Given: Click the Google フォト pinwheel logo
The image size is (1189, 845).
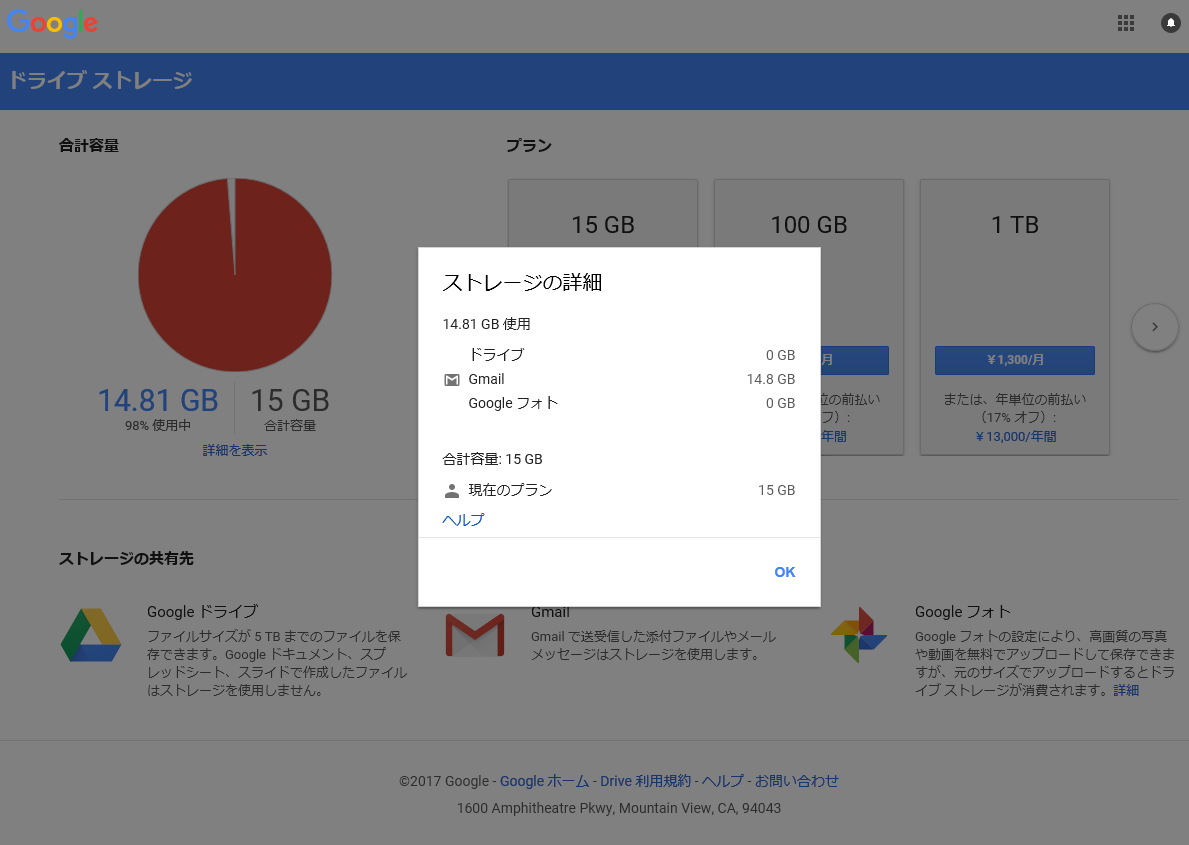Looking at the screenshot, I should [x=859, y=635].
